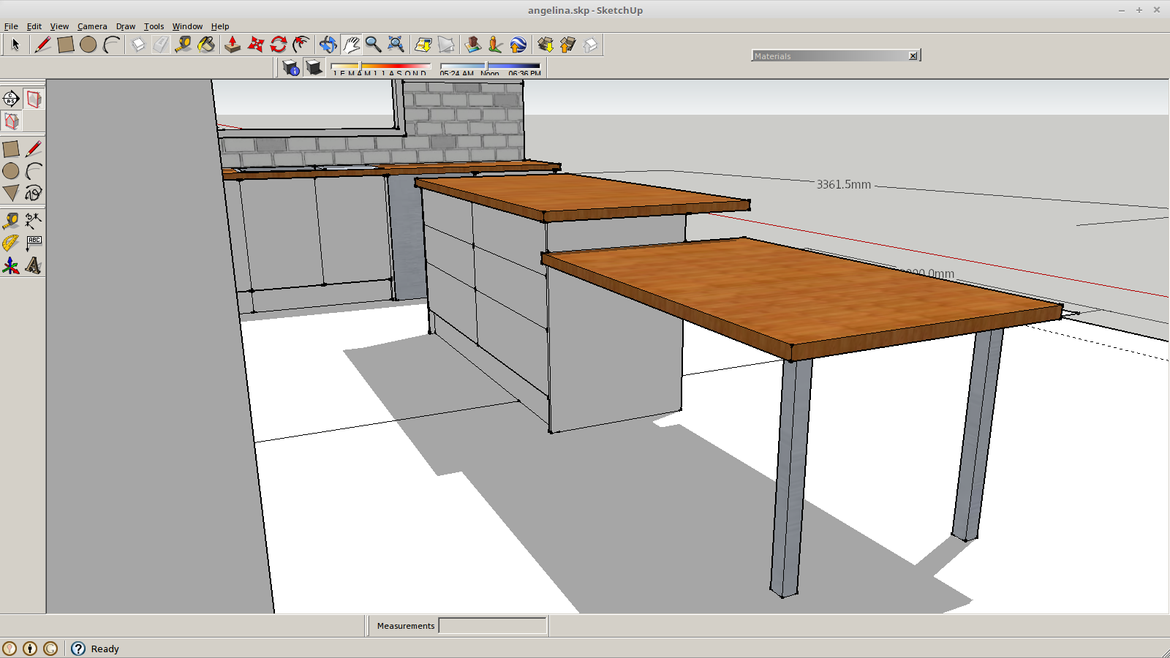Select the Polygon tool in side toolbar
Screen dimensions: 1170x658
click(11, 193)
